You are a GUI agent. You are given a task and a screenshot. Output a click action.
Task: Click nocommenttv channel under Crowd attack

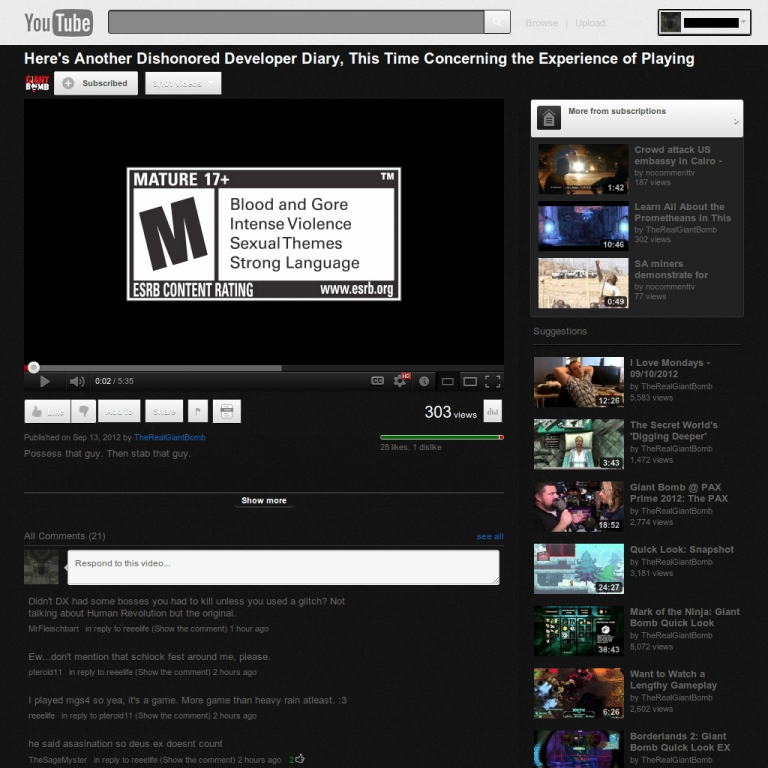click(670, 173)
